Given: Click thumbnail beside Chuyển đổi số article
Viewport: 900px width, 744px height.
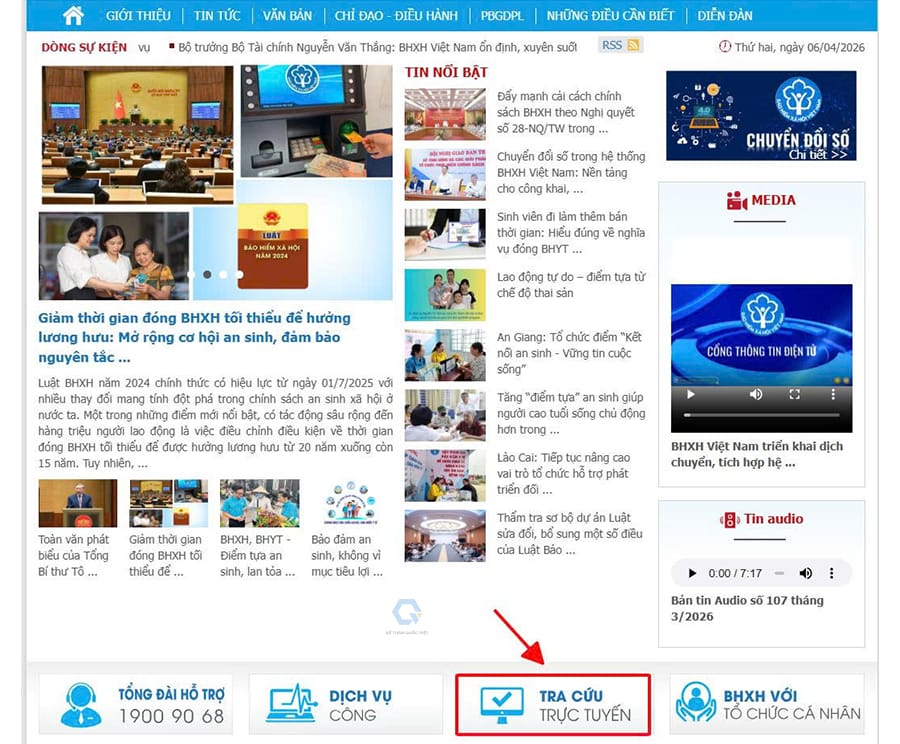Looking at the screenshot, I should click(445, 175).
